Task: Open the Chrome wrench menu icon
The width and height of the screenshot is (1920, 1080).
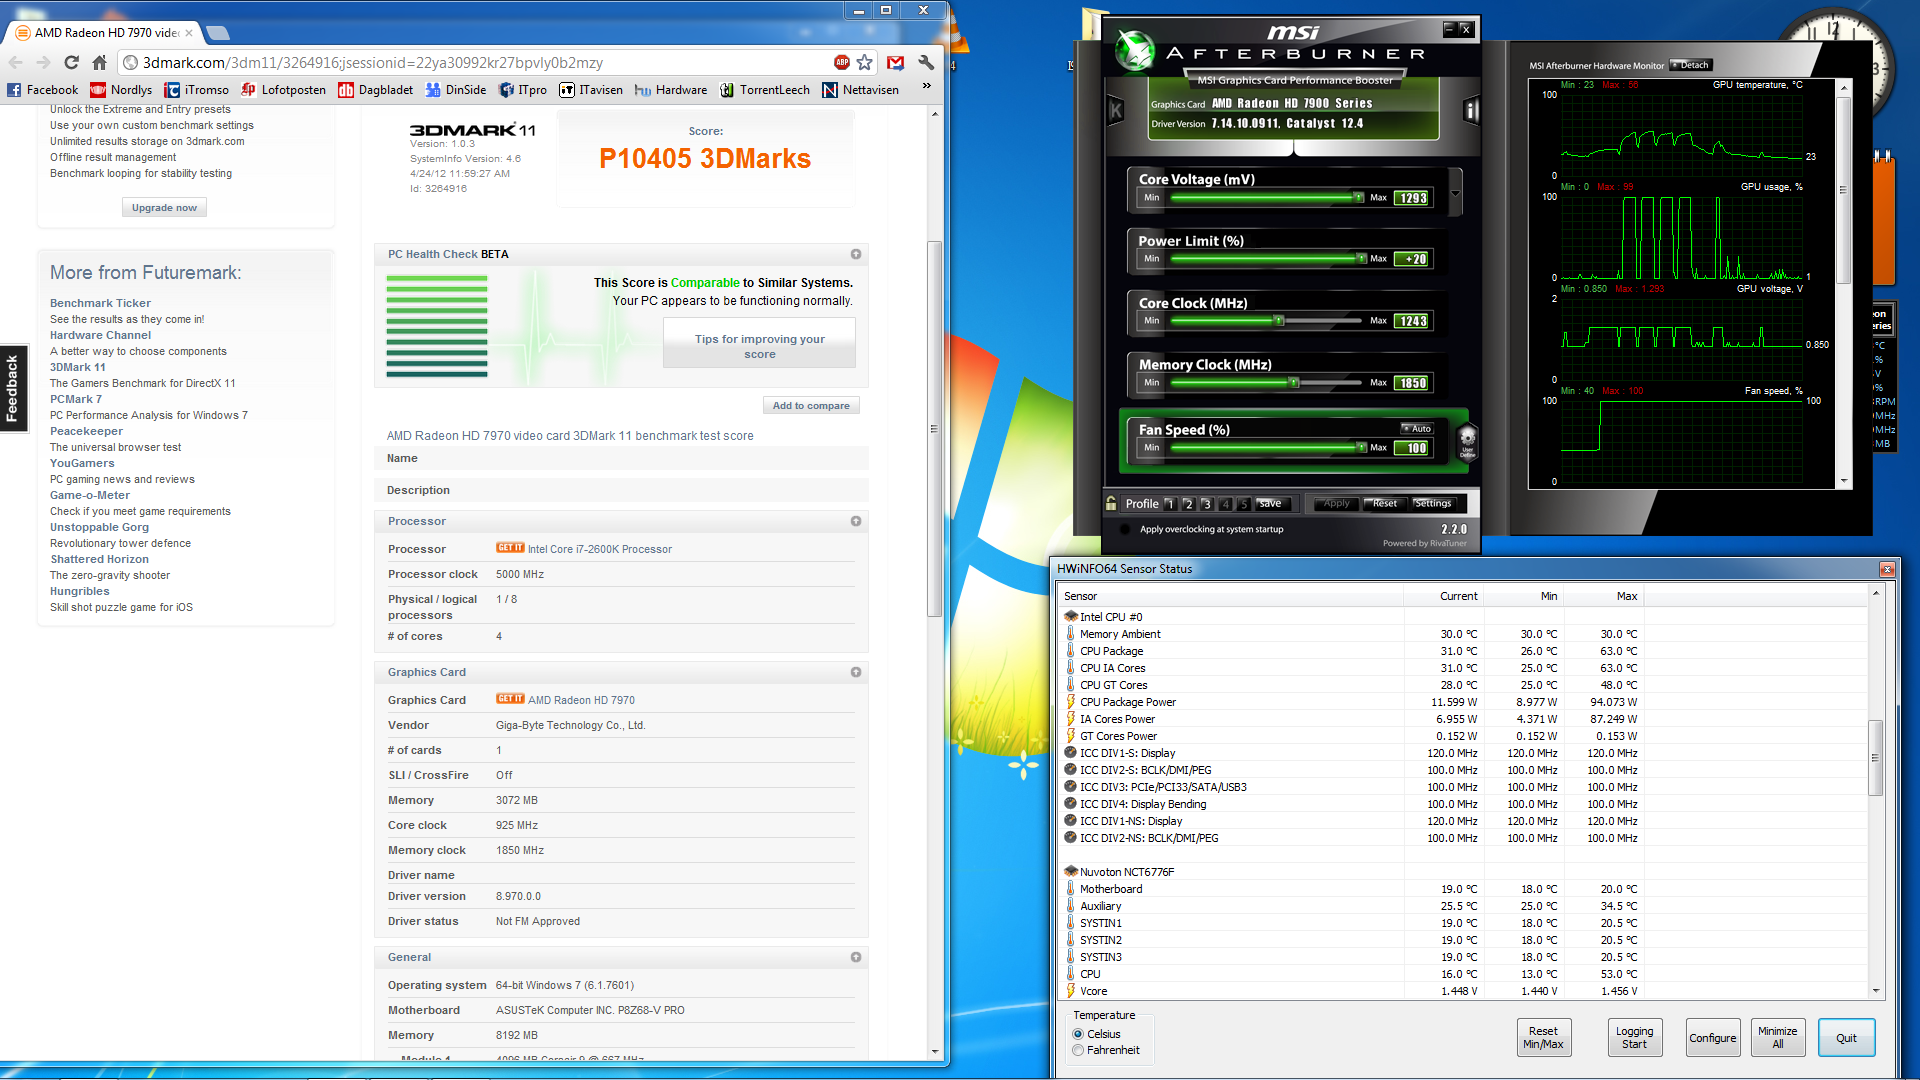Action: (926, 63)
